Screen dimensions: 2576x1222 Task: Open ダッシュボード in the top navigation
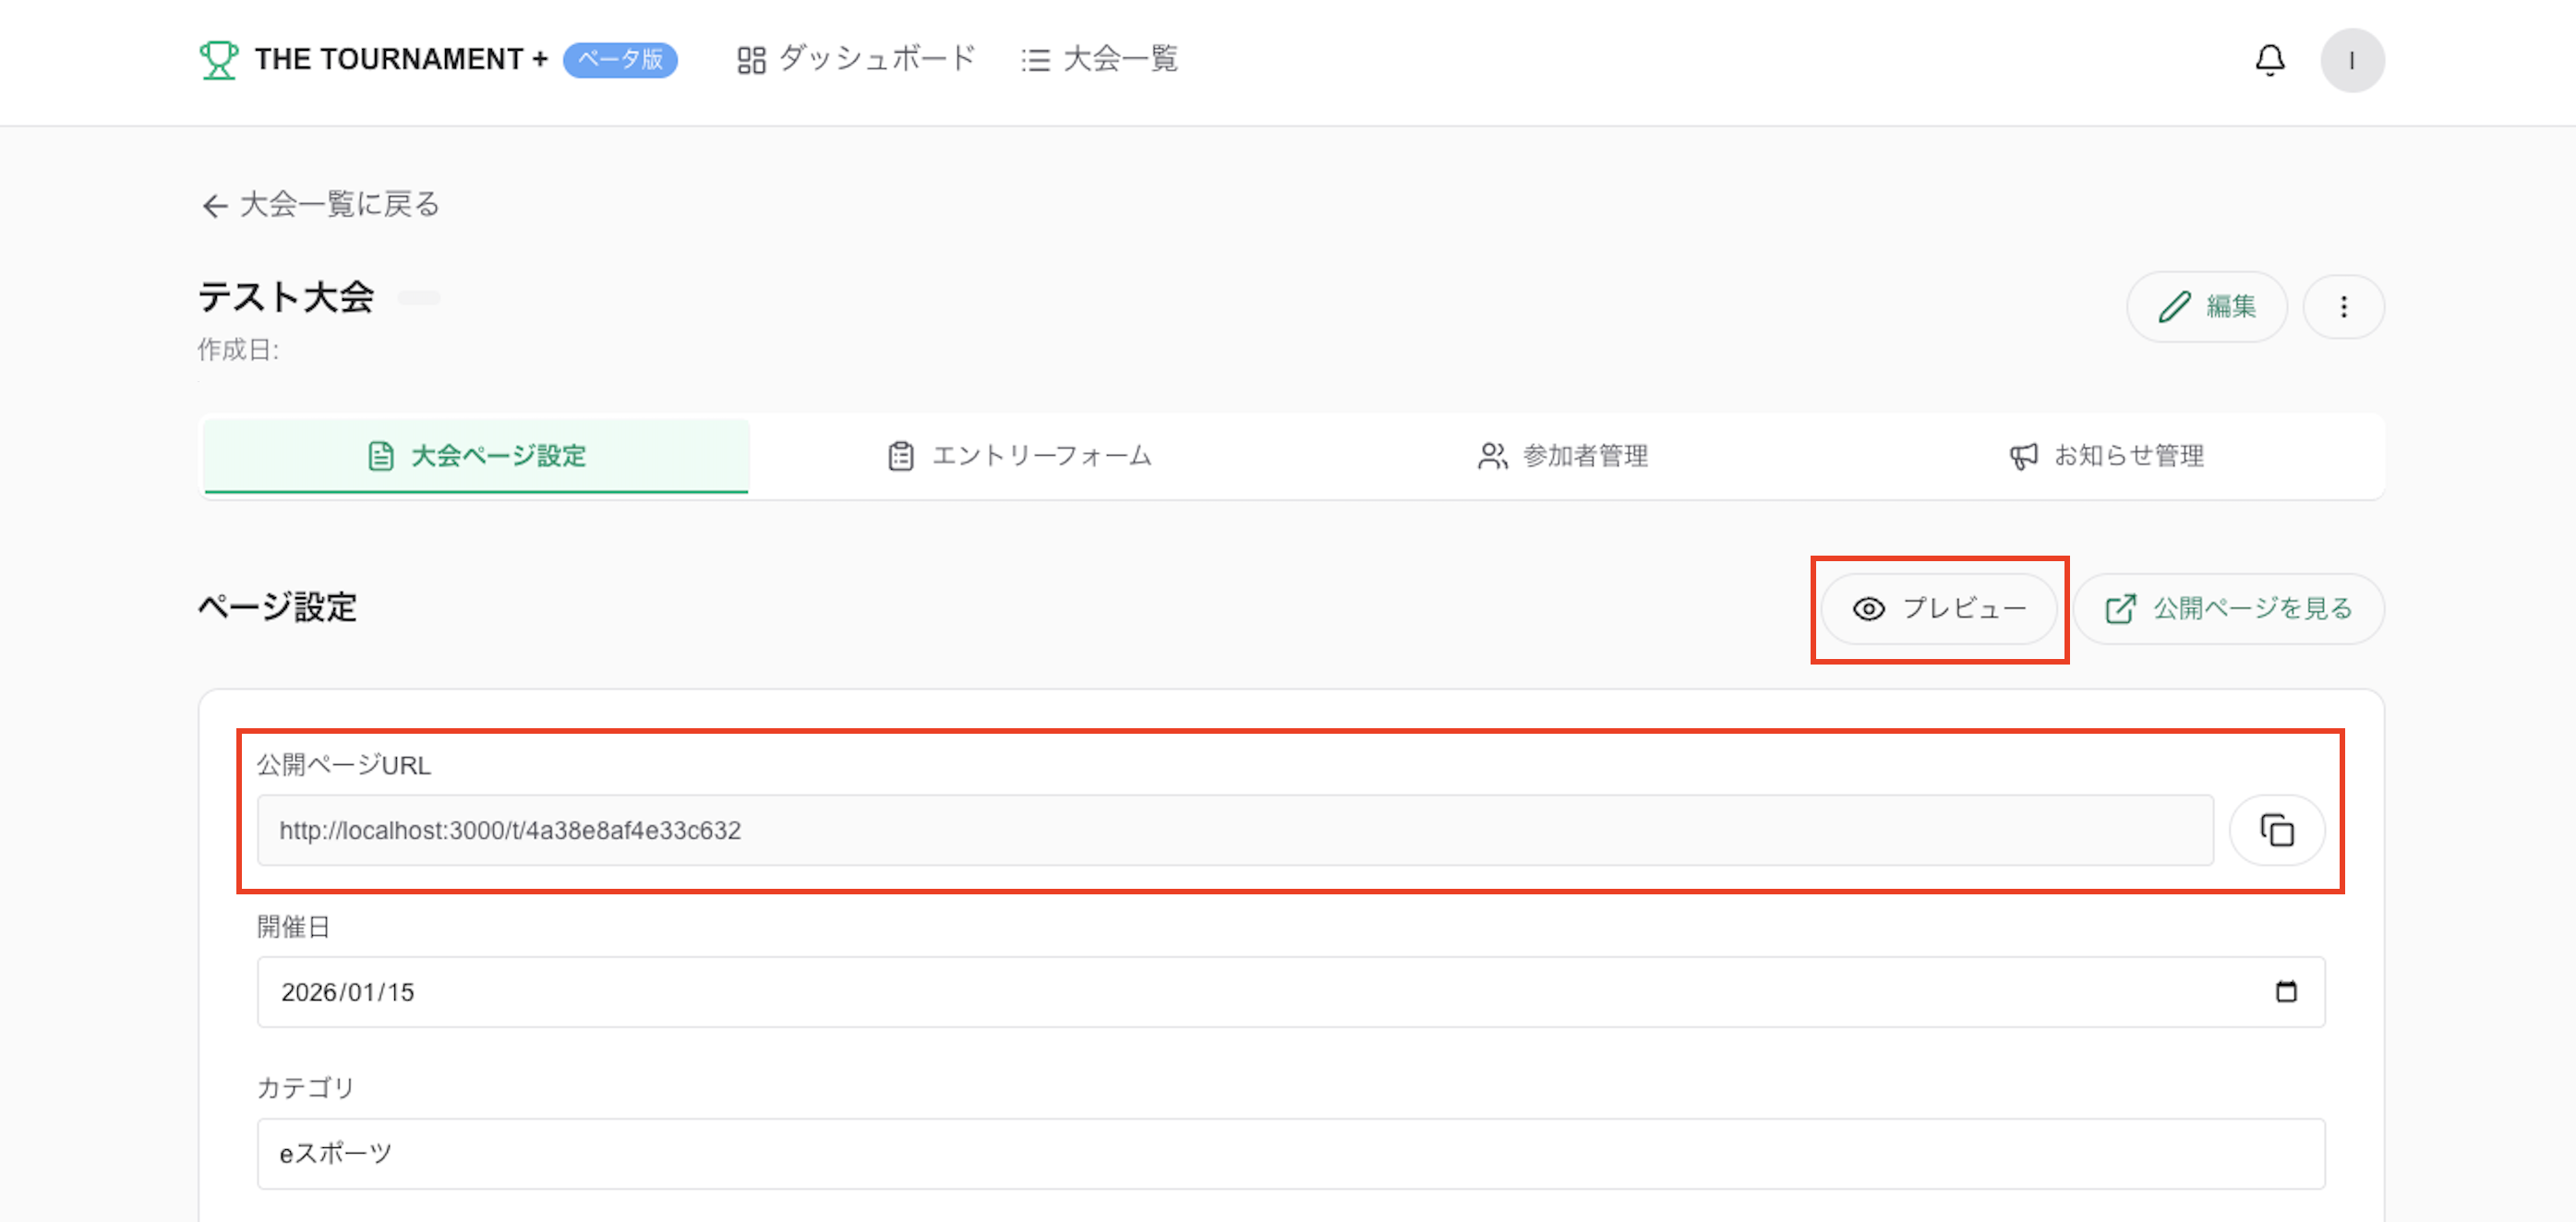pos(856,60)
